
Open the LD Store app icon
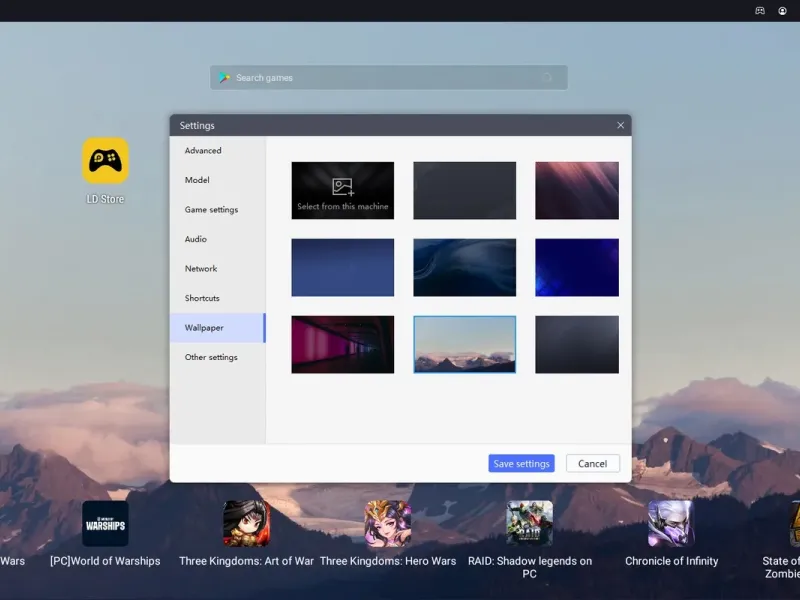click(105, 160)
